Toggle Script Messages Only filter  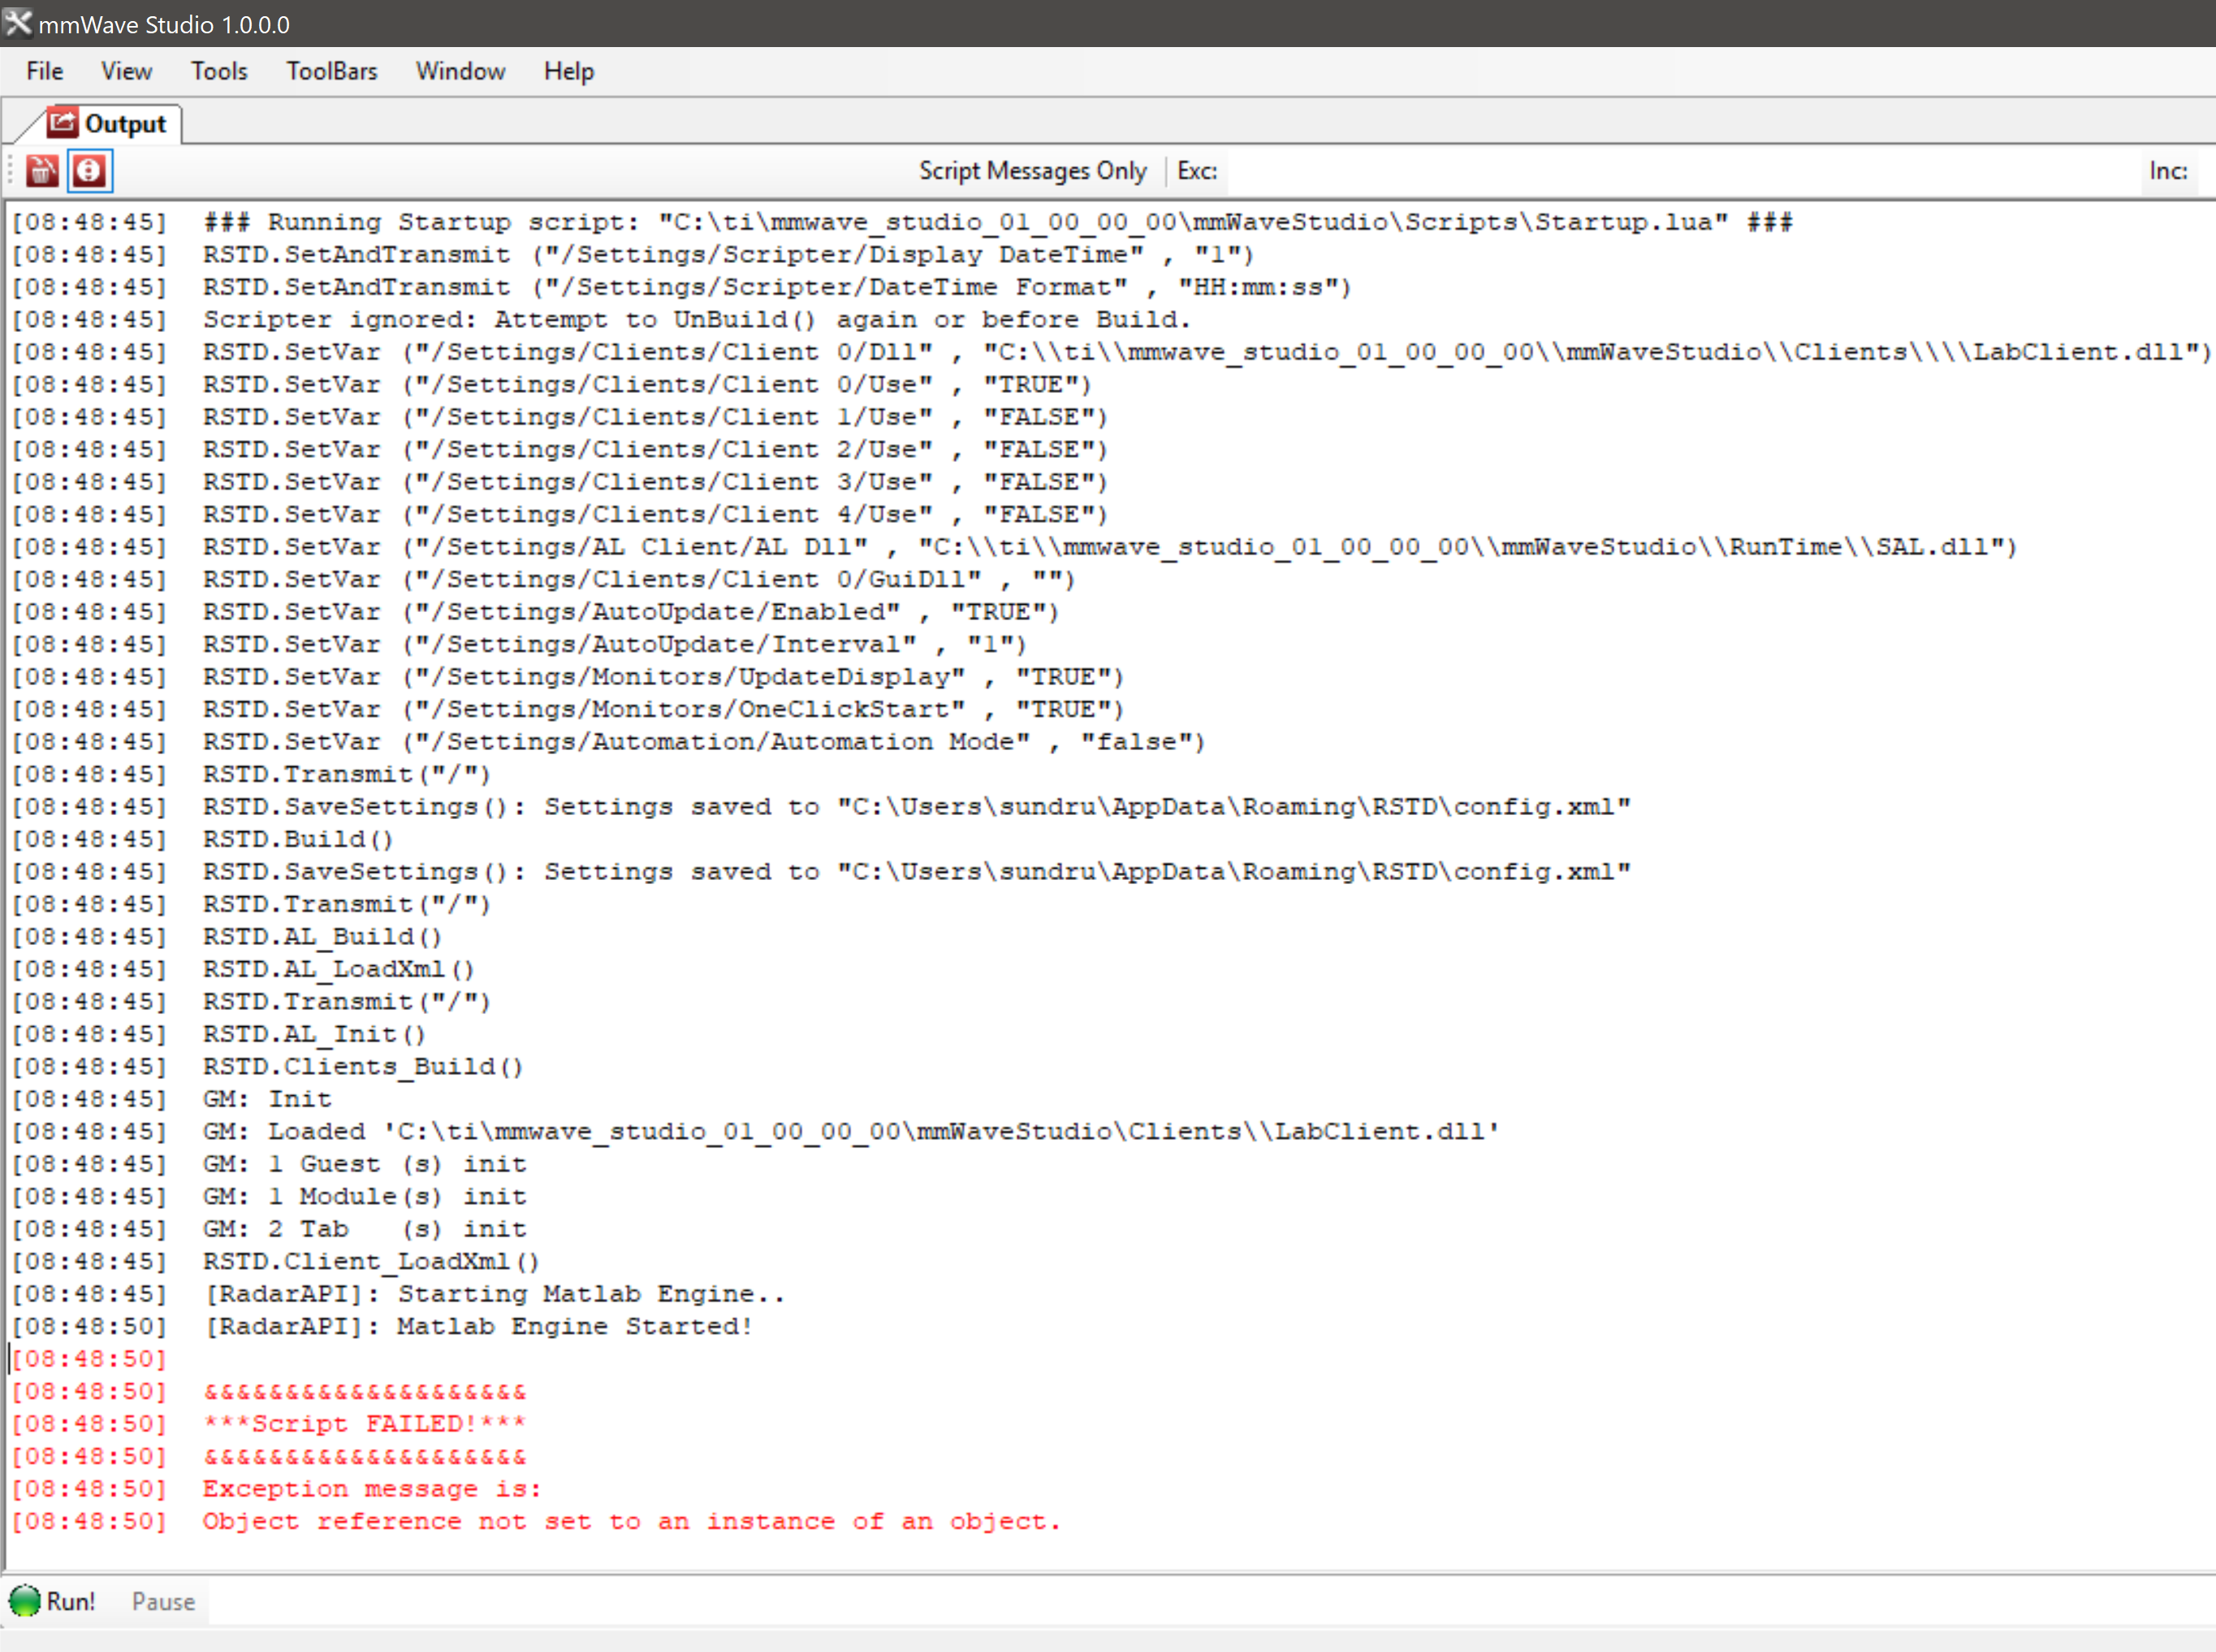tap(1032, 171)
